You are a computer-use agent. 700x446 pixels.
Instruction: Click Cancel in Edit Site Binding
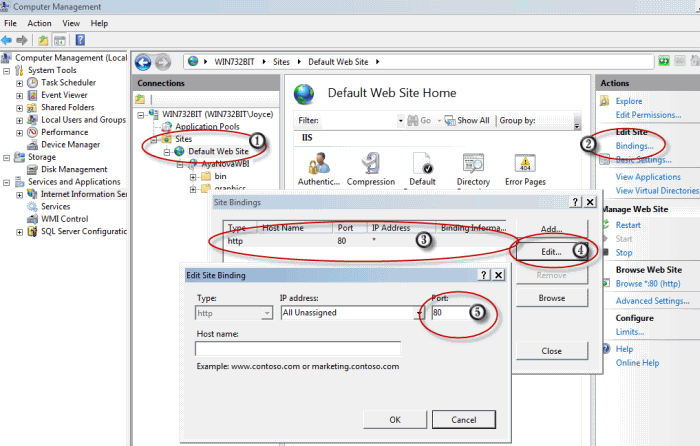pos(464,420)
